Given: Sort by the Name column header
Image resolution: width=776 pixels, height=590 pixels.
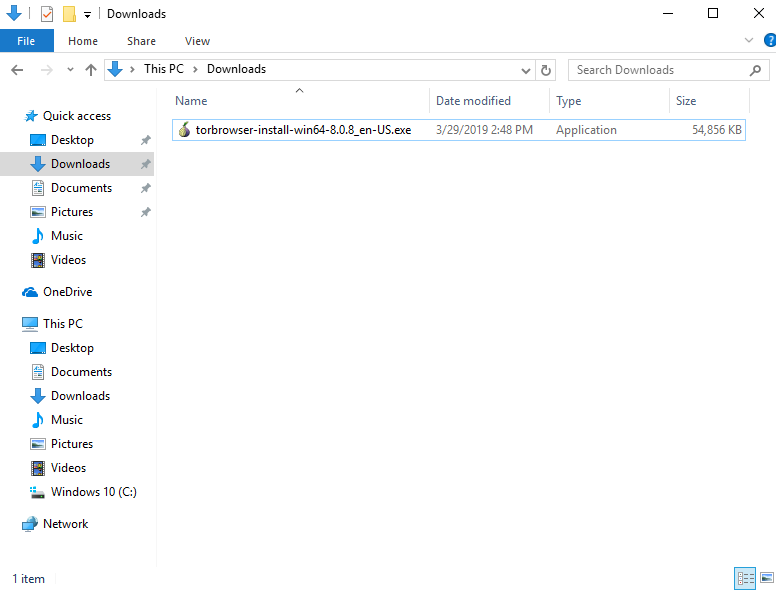Looking at the screenshot, I should [301, 101].
